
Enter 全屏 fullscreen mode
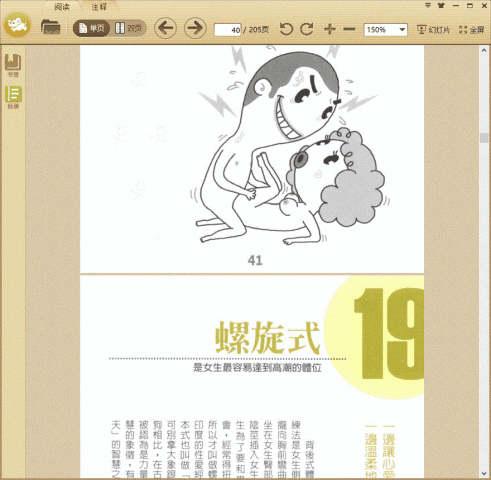[471, 30]
